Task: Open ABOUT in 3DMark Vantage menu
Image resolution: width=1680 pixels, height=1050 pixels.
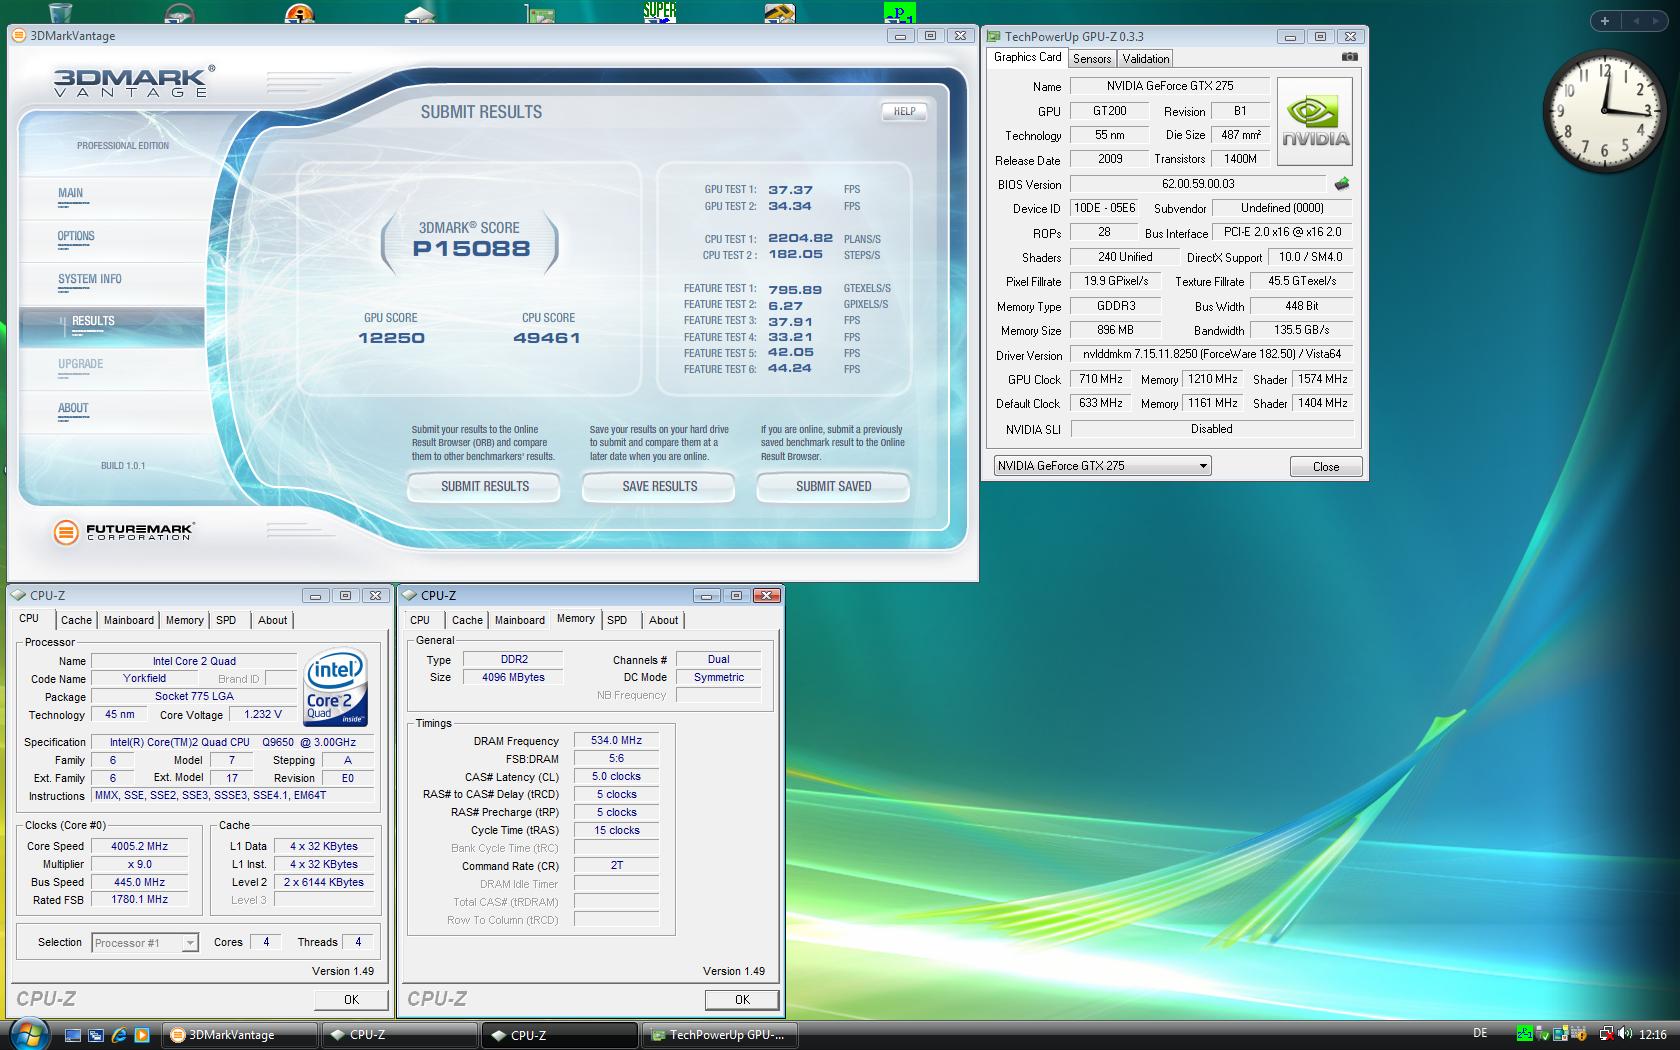Action: tap(73, 408)
